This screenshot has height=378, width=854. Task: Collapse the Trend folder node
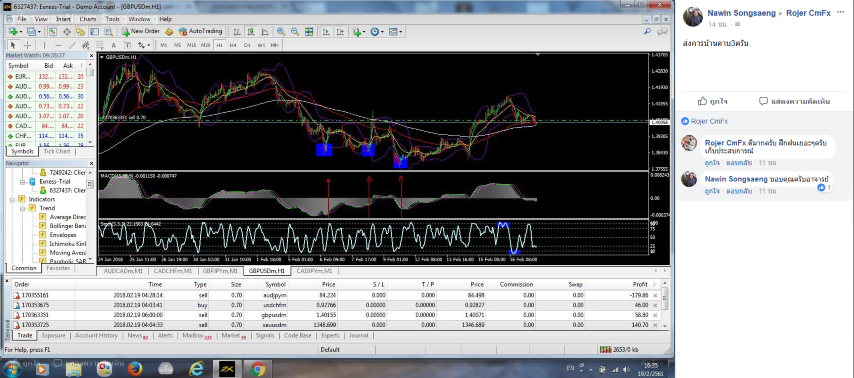(x=23, y=208)
